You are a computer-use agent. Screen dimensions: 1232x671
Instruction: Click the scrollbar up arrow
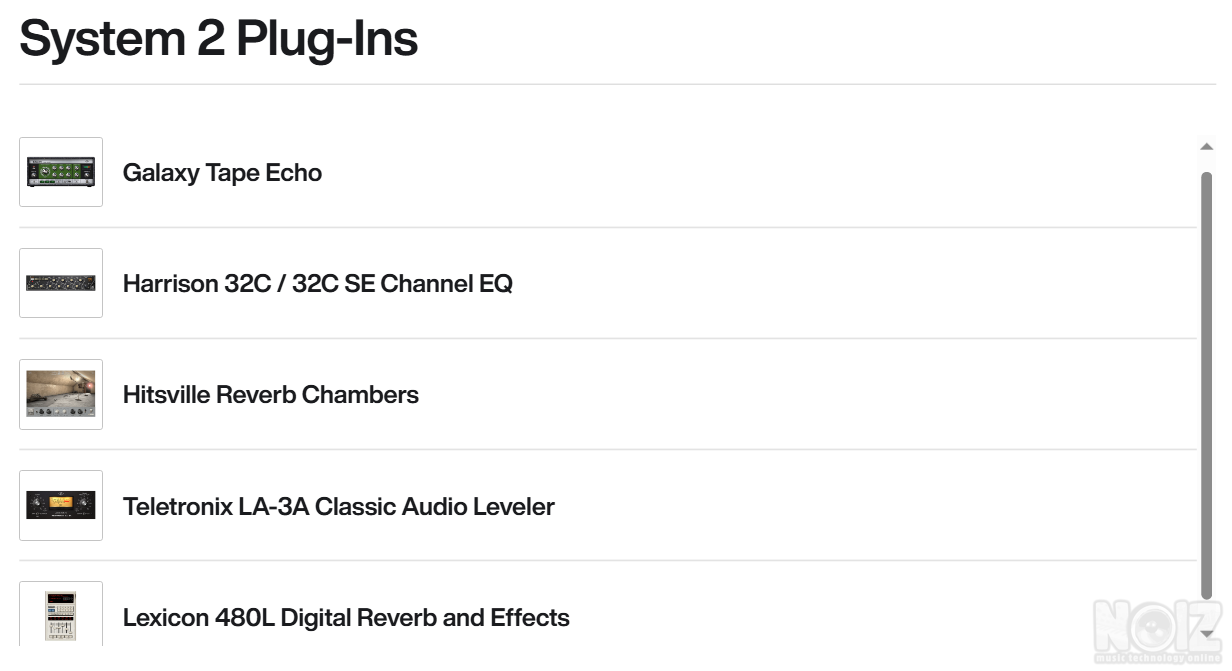tap(1206, 147)
